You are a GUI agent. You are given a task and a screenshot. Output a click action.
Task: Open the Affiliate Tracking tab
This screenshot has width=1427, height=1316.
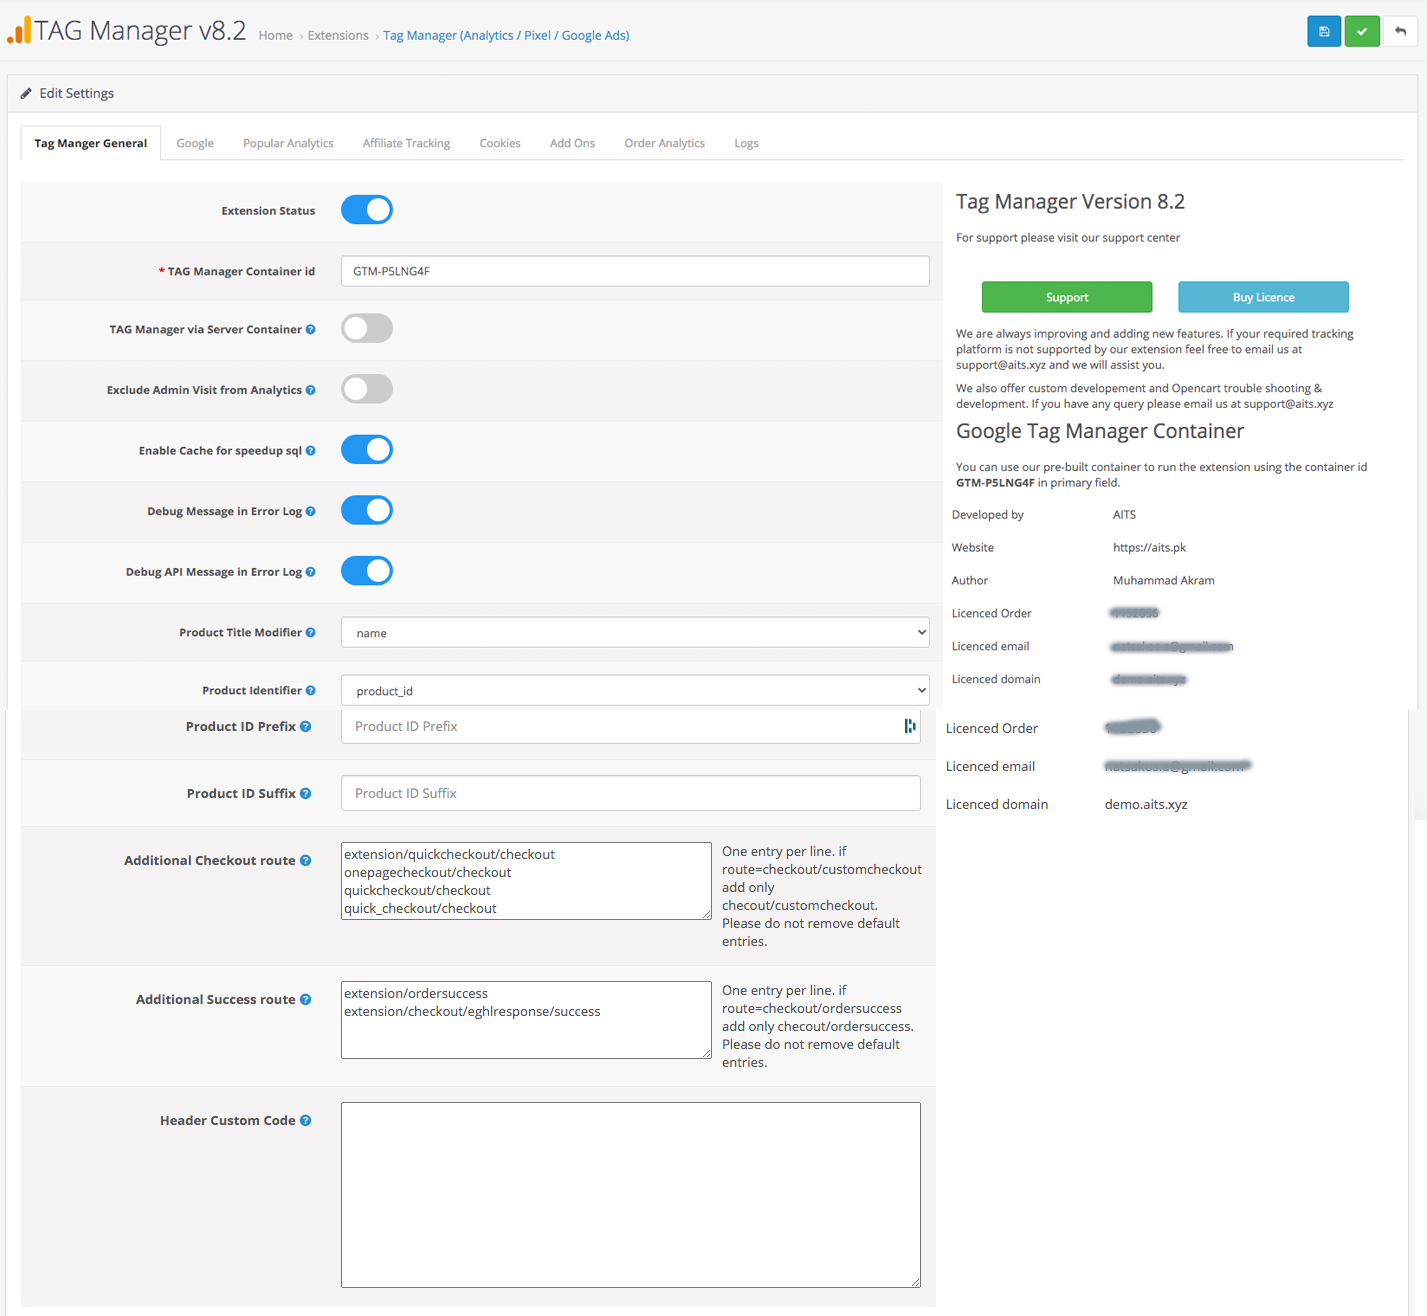pyautogui.click(x=406, y=143)
